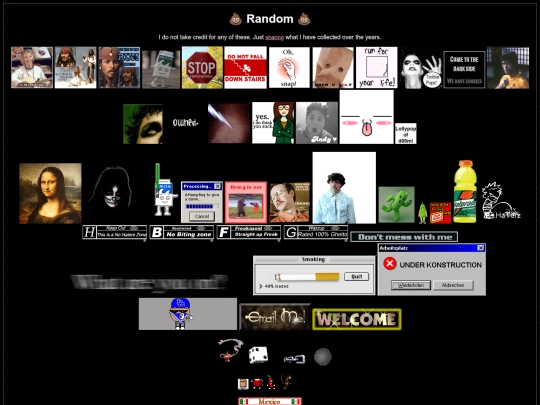
Task: Click the blurry gray text banner
Action: pos(149,282)
